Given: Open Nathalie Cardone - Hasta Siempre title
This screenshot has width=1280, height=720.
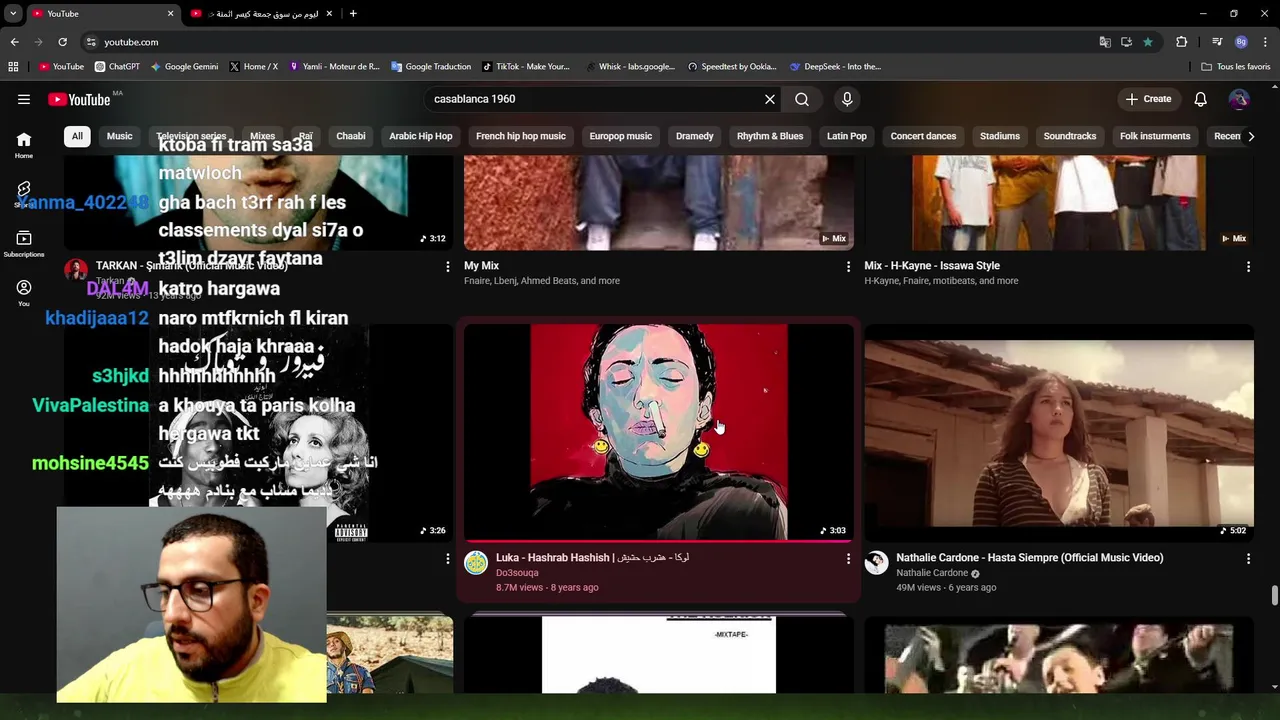Looking at the screenshot, I should [x=1030, y=558].
